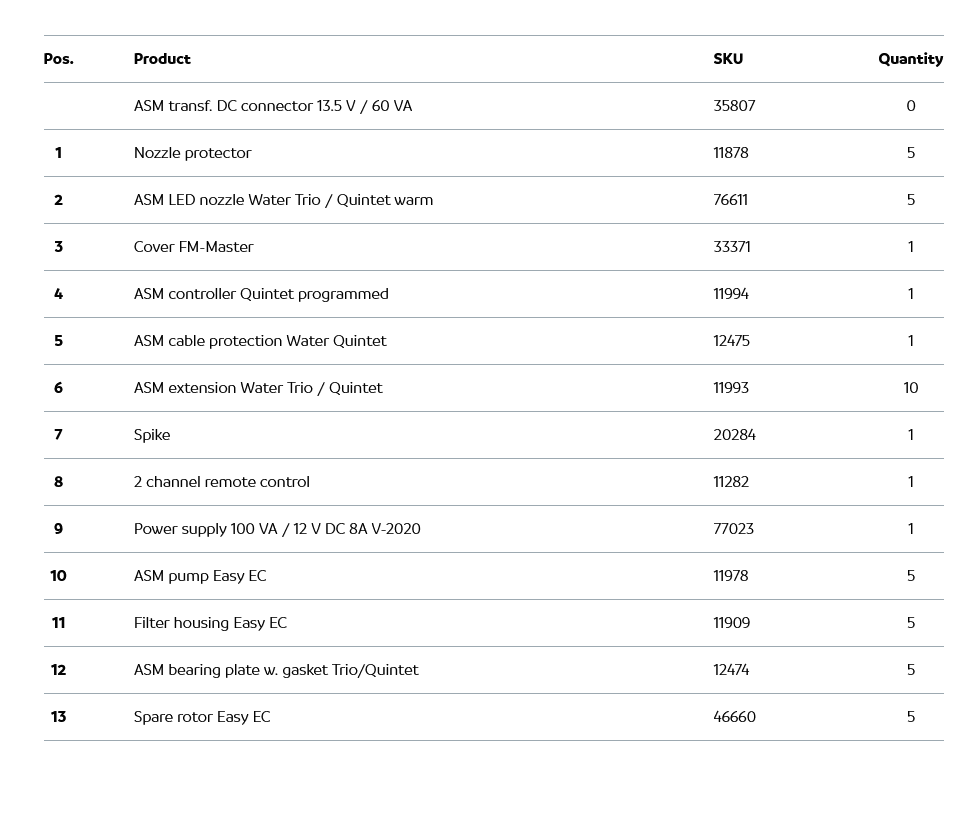This screenshot has width=970, height=814.
Task: Click the Quantity column header
Action: [x=910, y=59]
